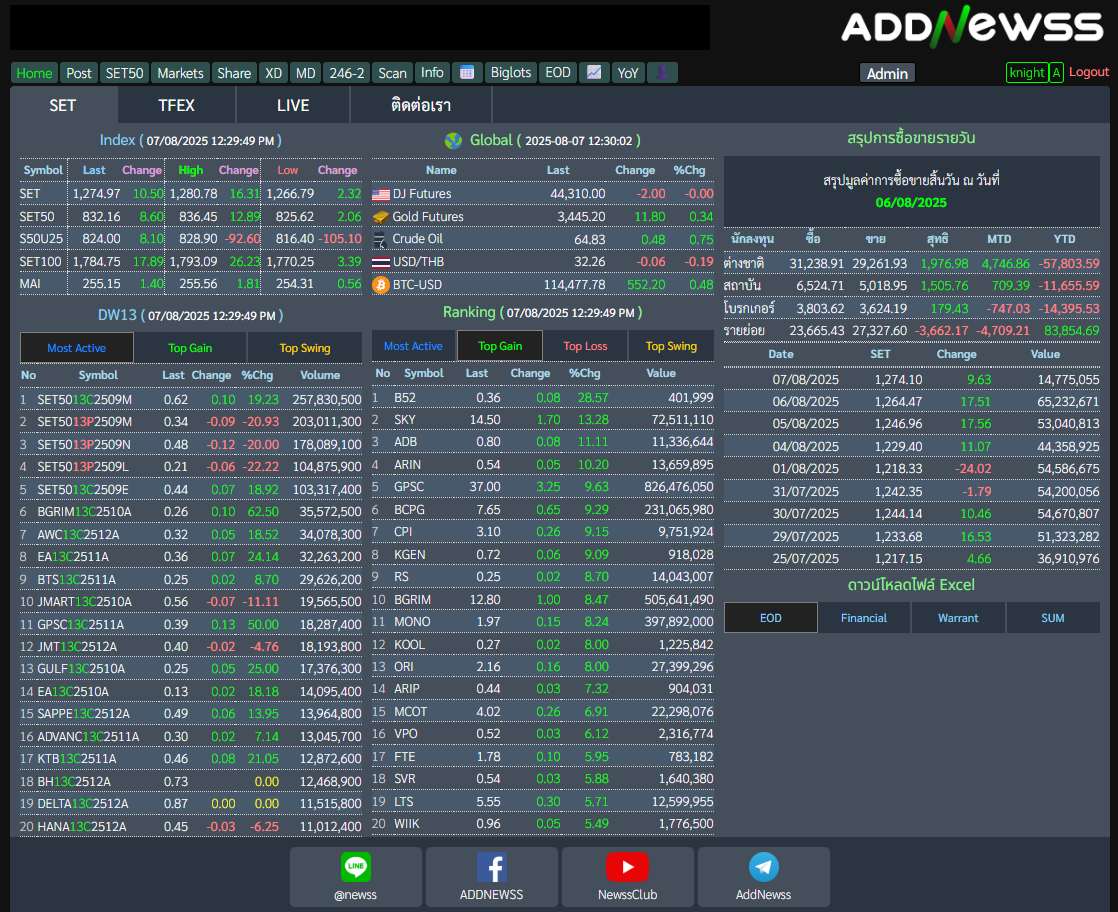Download the Warrant Excel file
The height and width of the screenshot is (912, 1118).
coord(958,618)
